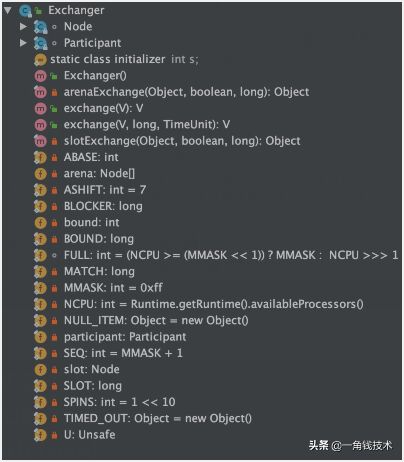
Task: Select the participant: Participant field
Action: click(x=125, y=337)
